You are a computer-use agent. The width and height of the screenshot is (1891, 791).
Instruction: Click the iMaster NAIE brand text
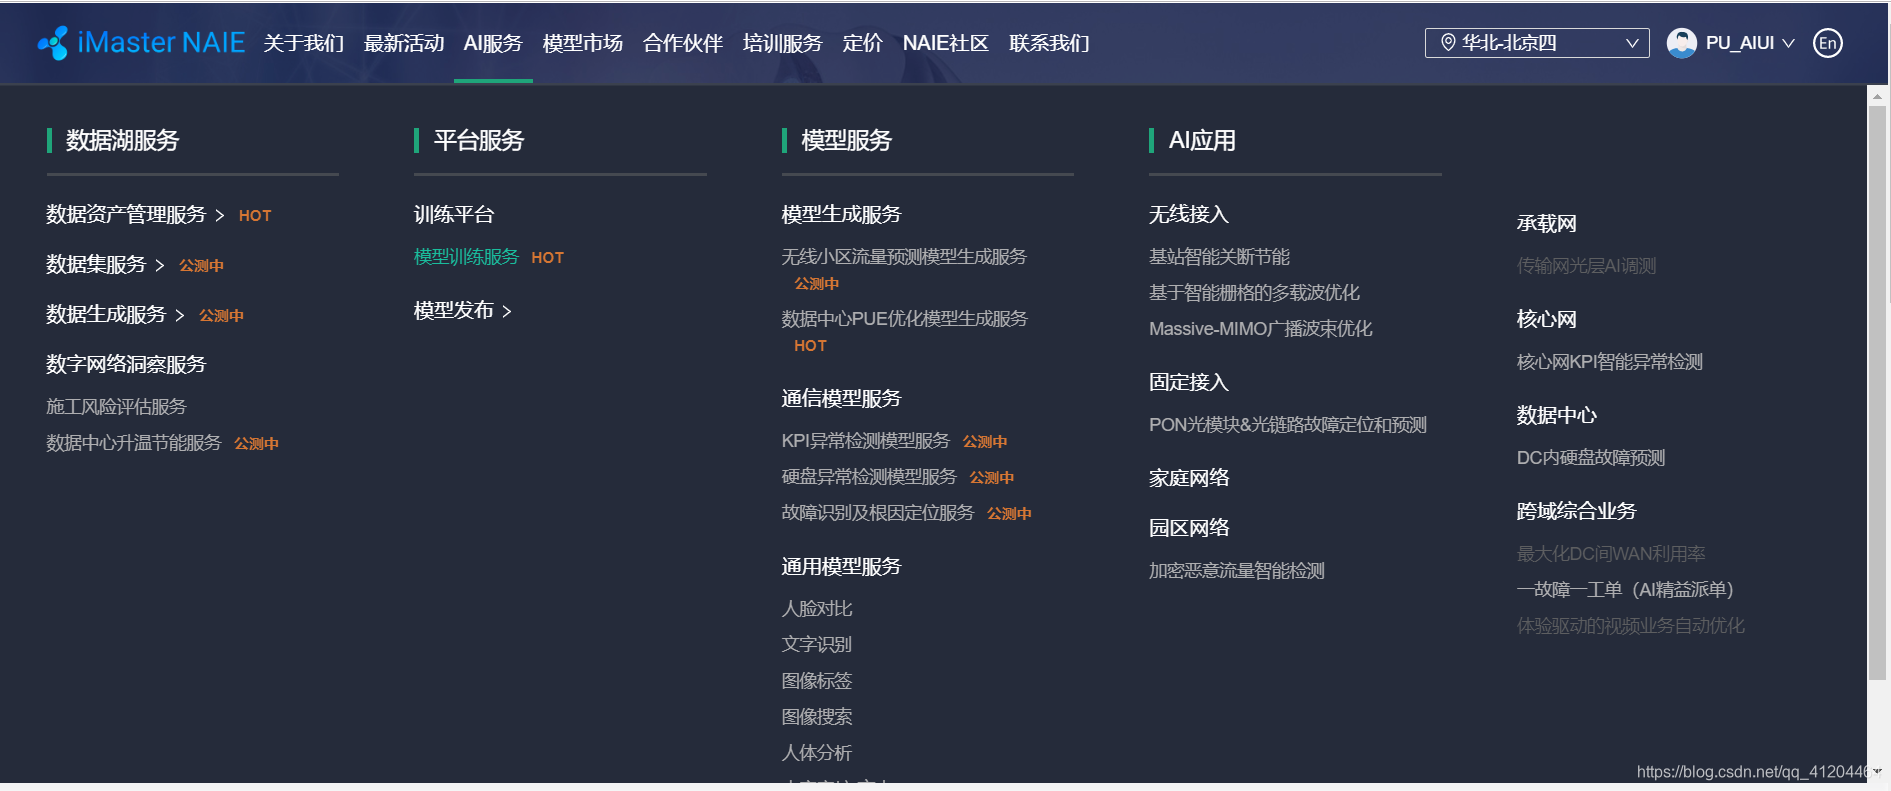[161, 43]
